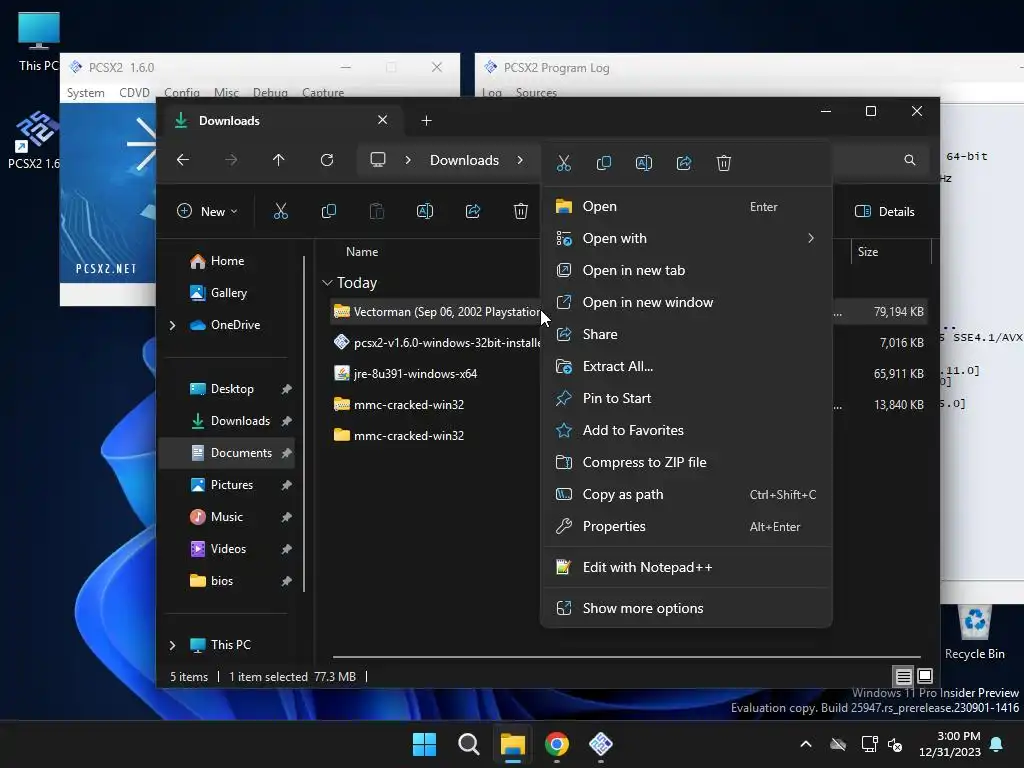The height and width of the screenshot is (768, 1024).
Task: Choose Open in new tab
Action: (x=686, y=270)
